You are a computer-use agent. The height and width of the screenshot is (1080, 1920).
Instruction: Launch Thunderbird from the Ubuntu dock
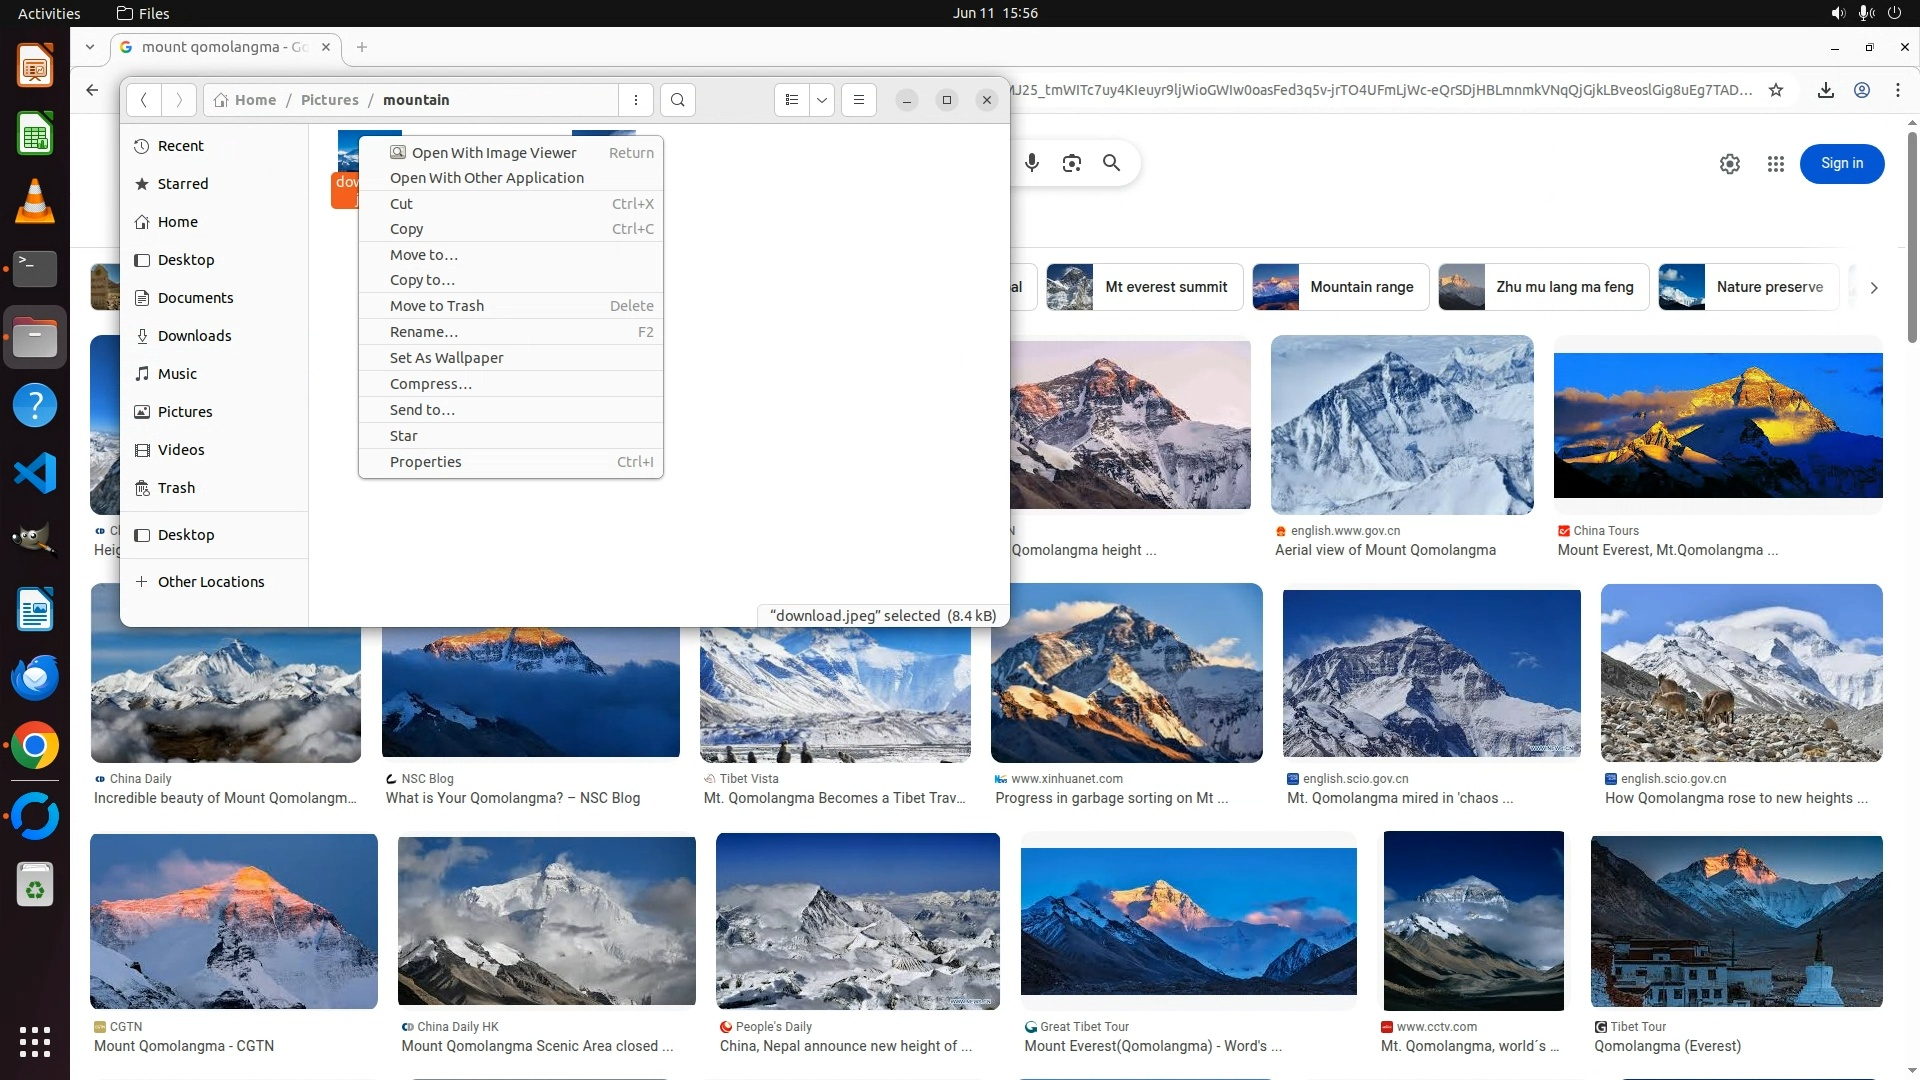click(x=35, y=678)
